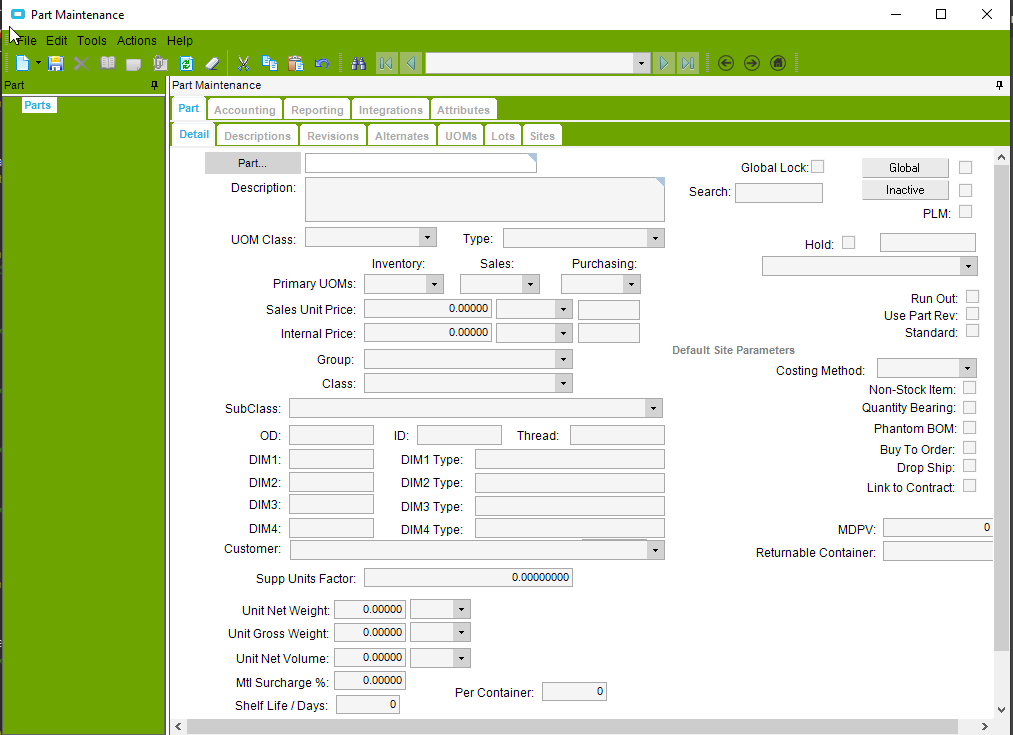Image resolution: width=1013 pixels, height=735 pixels.
Task: Expand the Costing Method dropdown
Action: click(966, 369)
